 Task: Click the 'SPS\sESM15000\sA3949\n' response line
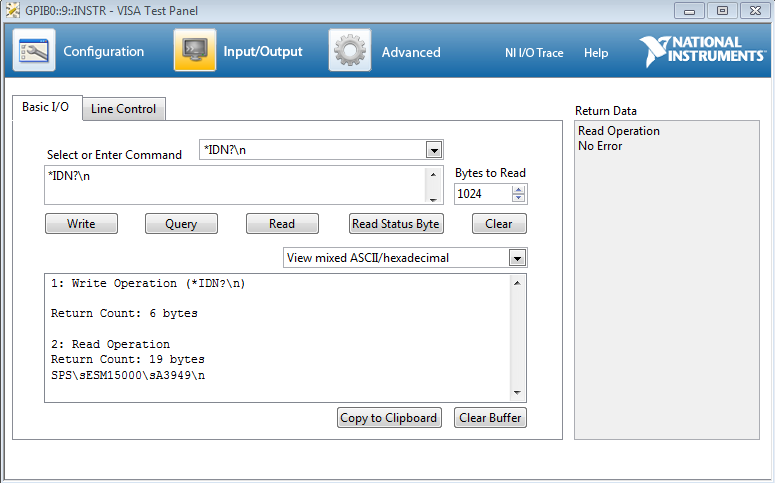(128, 375)
